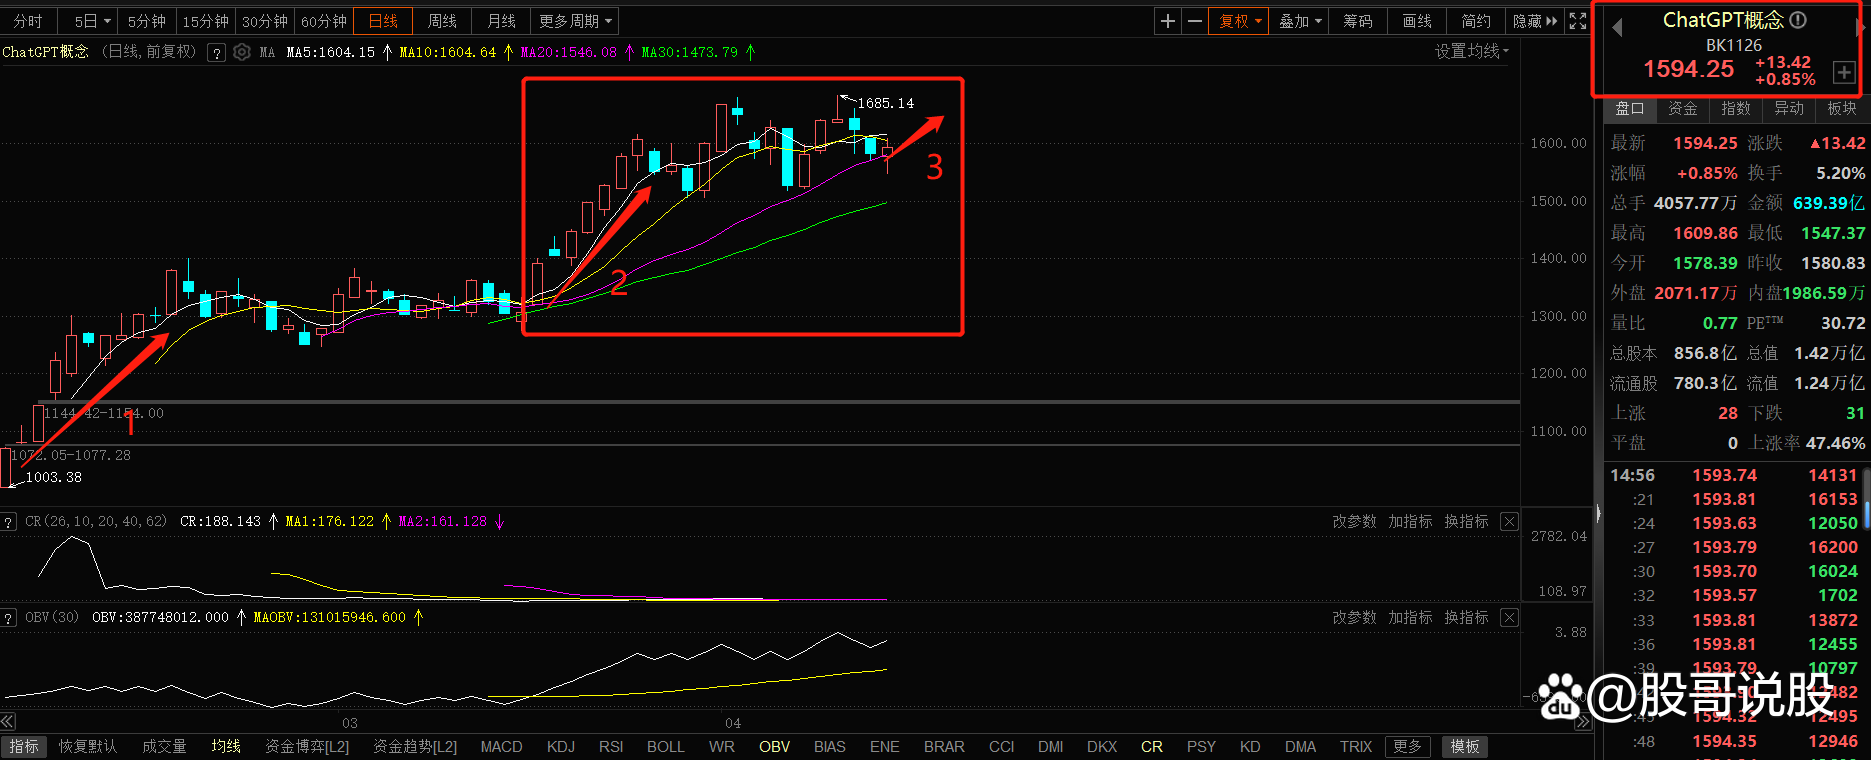Open MA help question mark icon
This screenshot has width=1871, height=760.
click(x=216, y=53)
